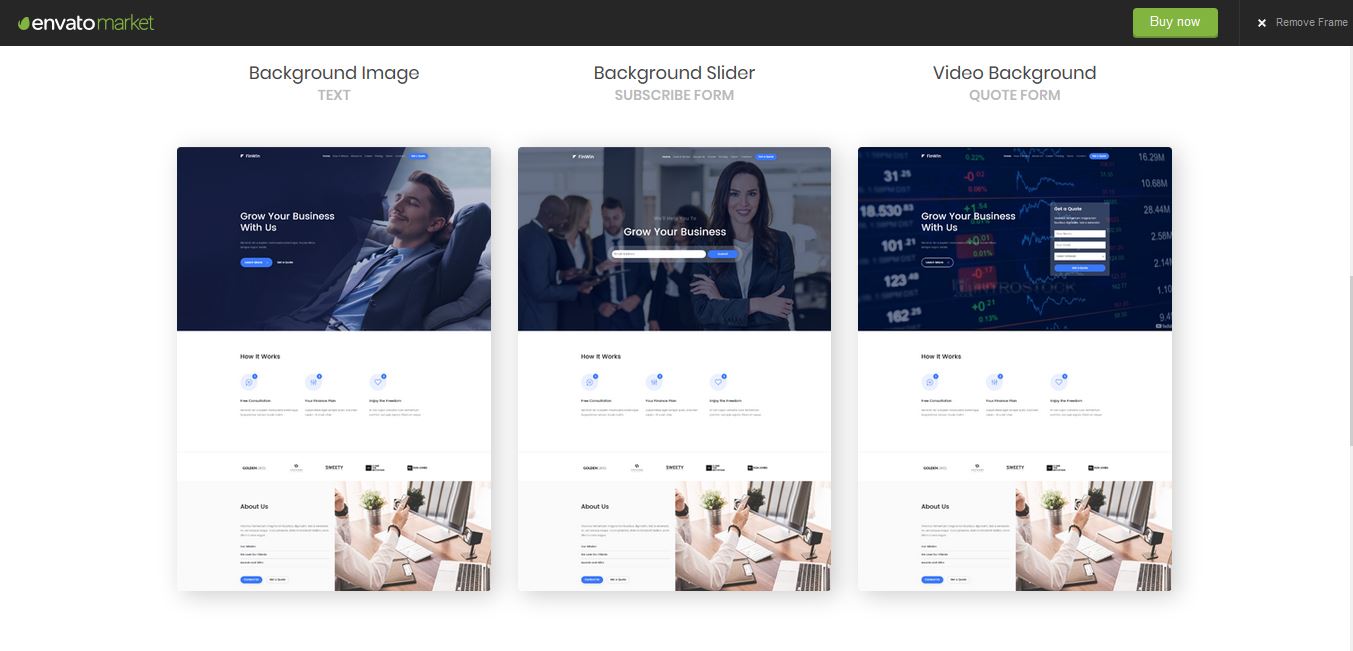1353x651 pixels.
Task: Click Free Consultation icon in Background Image preview
Action: pos(249,382)
